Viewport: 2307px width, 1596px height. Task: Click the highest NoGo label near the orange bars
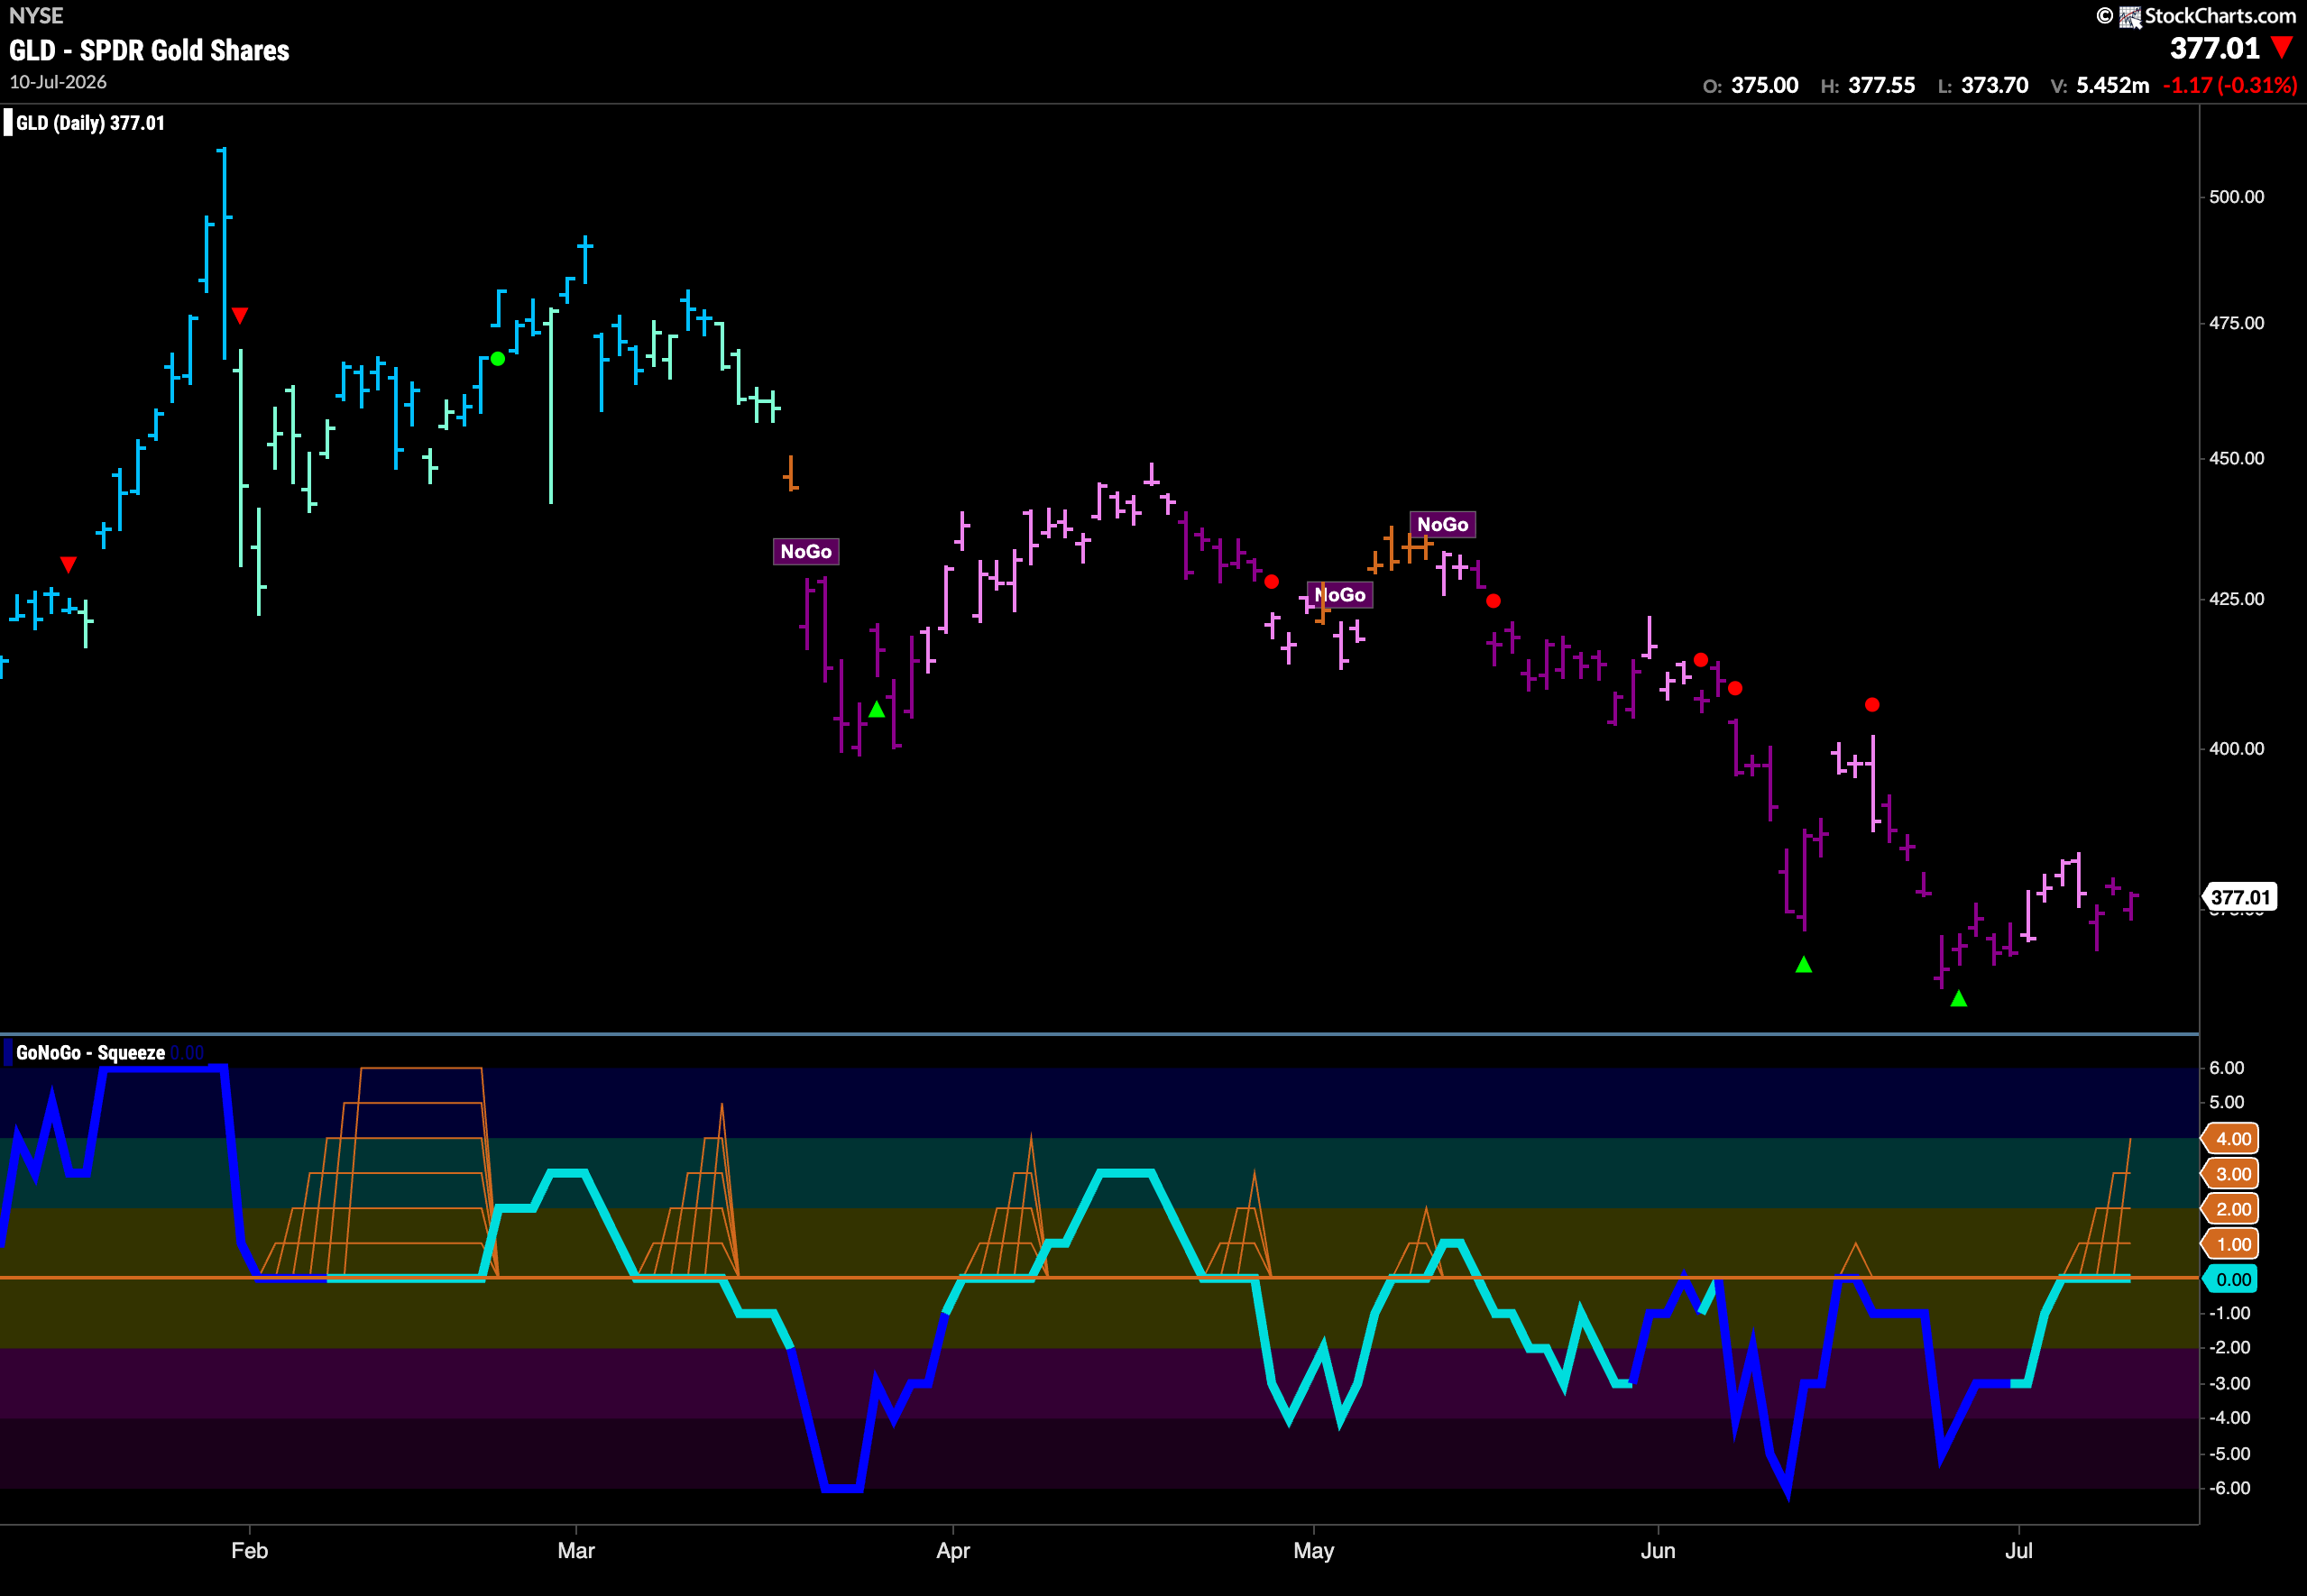click(x=1443, y=525)
